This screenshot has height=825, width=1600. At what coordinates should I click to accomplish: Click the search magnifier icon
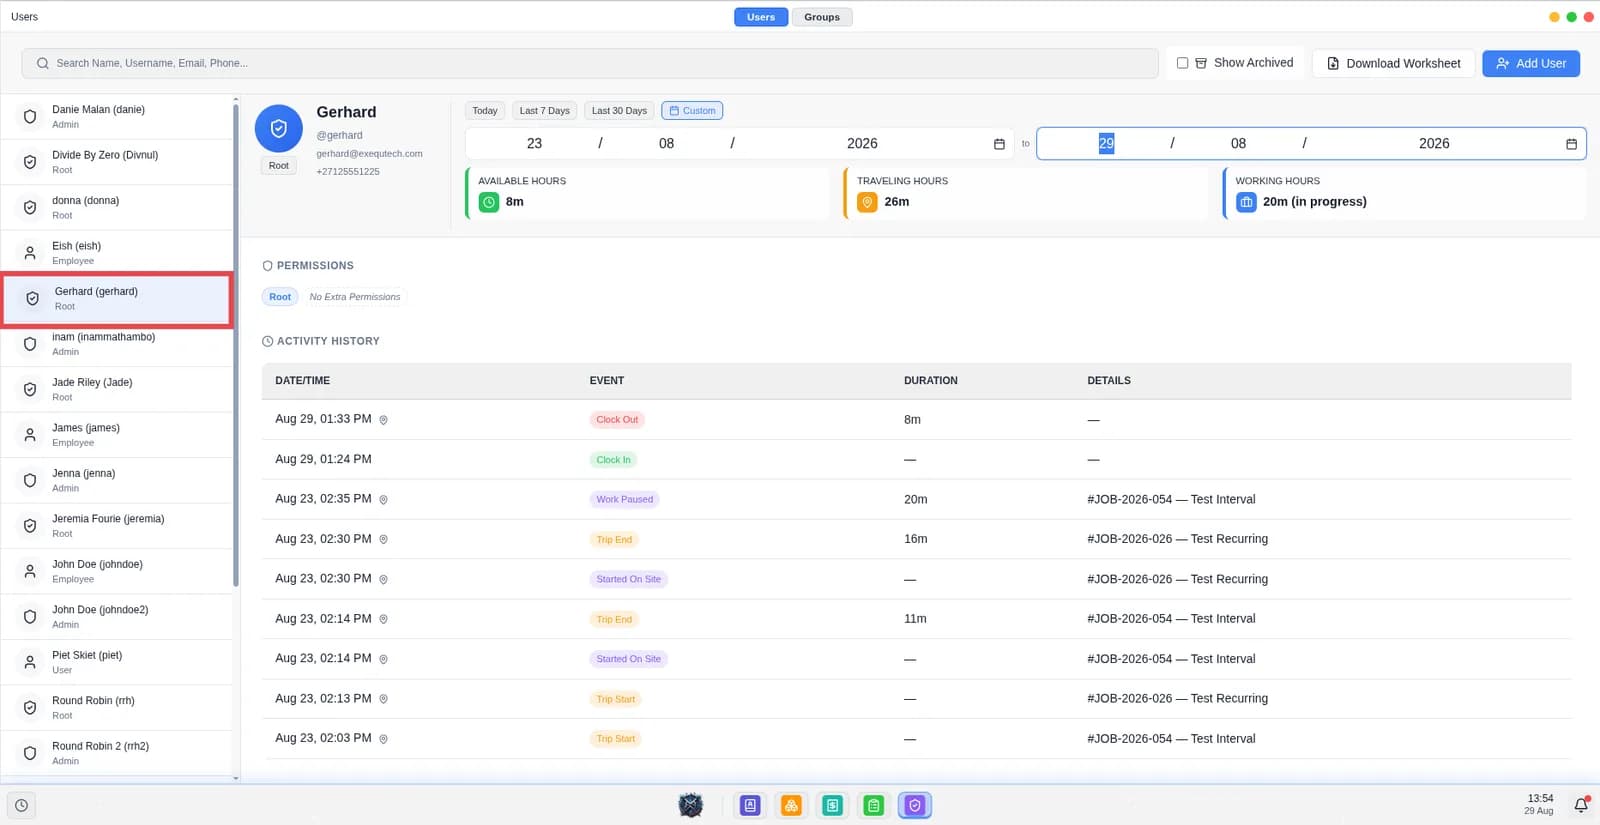[43, 63]
